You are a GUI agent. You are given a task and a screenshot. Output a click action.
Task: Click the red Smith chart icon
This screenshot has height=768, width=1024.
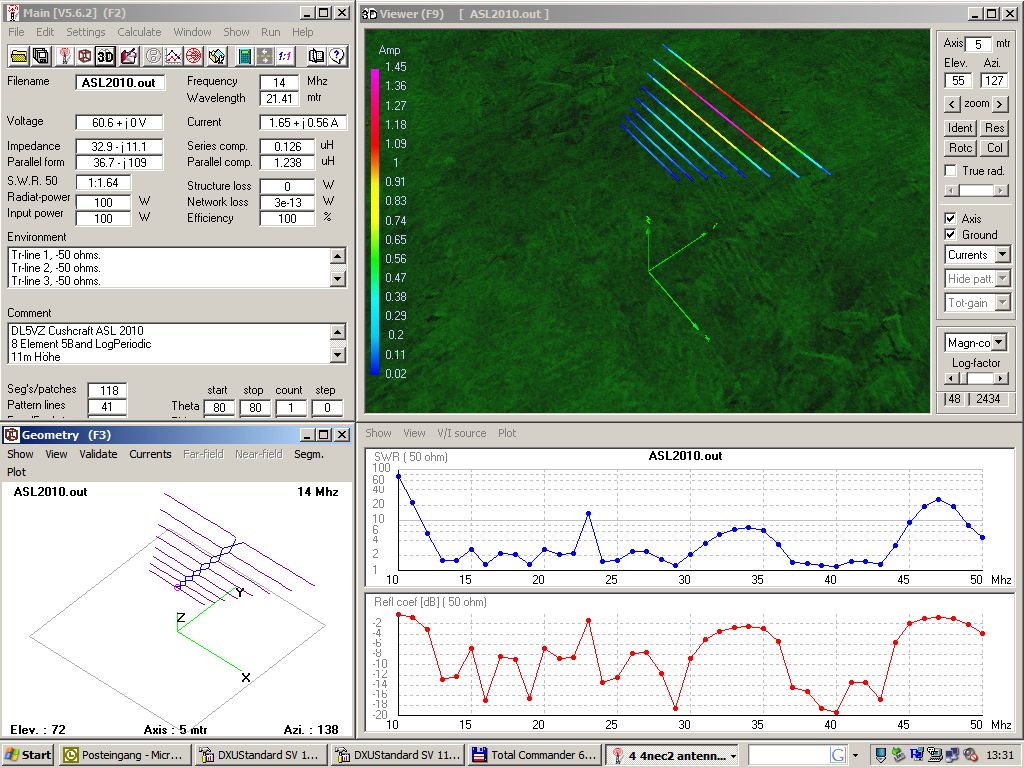[194, 56]
